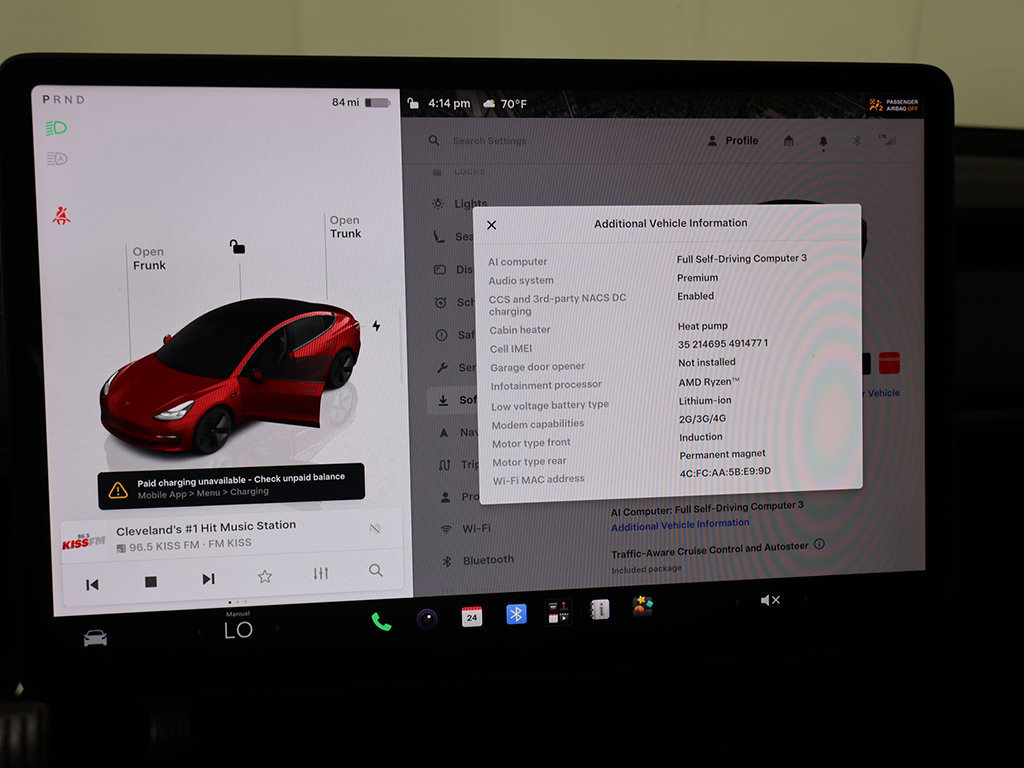Tap the LO climate temperature setting
This screenshot has height=768, width=1024.
click(x=238, y=629)
